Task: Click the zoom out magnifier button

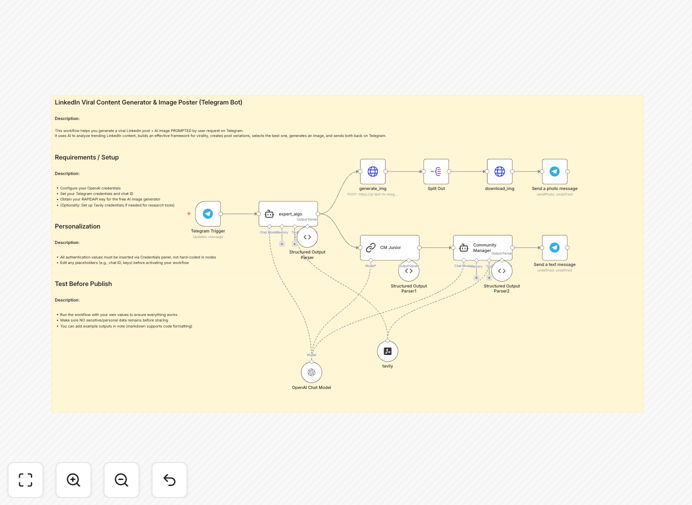Action: coord(121,480)
